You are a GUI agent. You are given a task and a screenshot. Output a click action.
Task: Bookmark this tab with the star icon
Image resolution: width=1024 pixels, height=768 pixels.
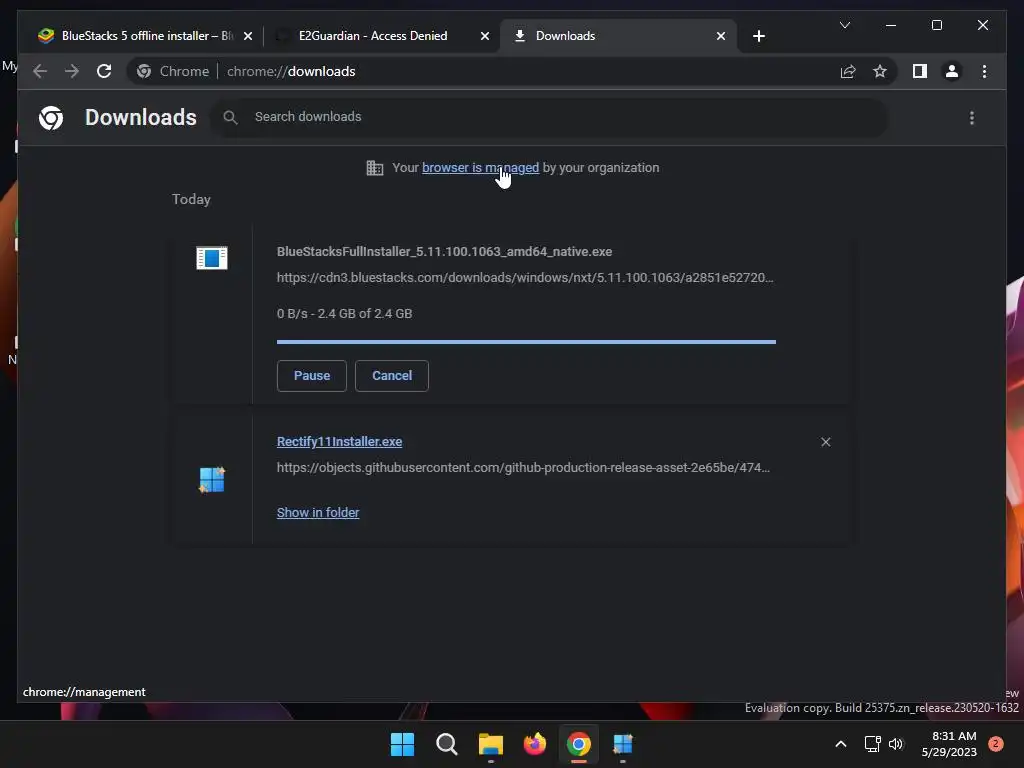click(880, 71)
